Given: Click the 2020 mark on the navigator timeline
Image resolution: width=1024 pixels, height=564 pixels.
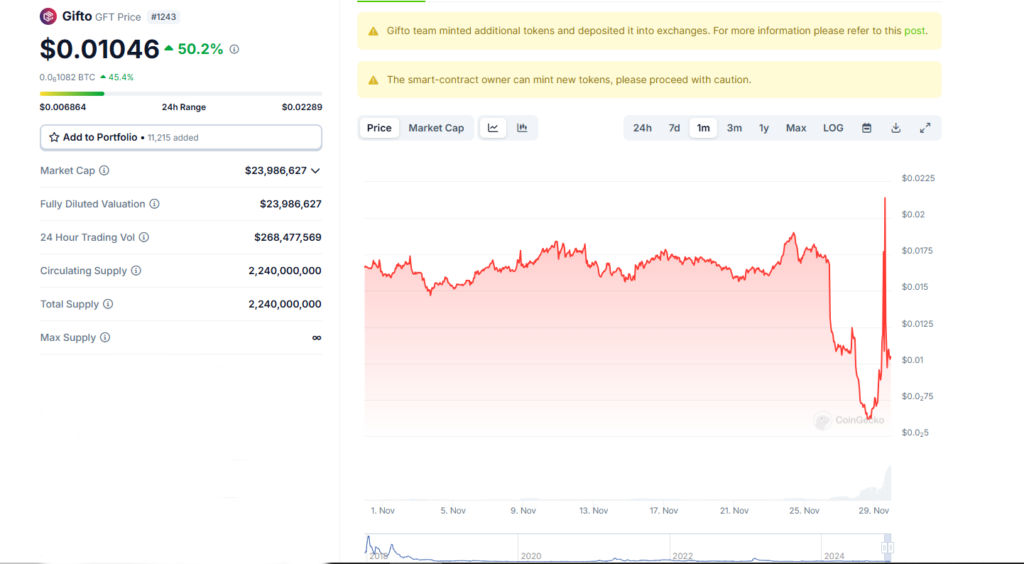Looking at the screenshot, I should (531, 556).
